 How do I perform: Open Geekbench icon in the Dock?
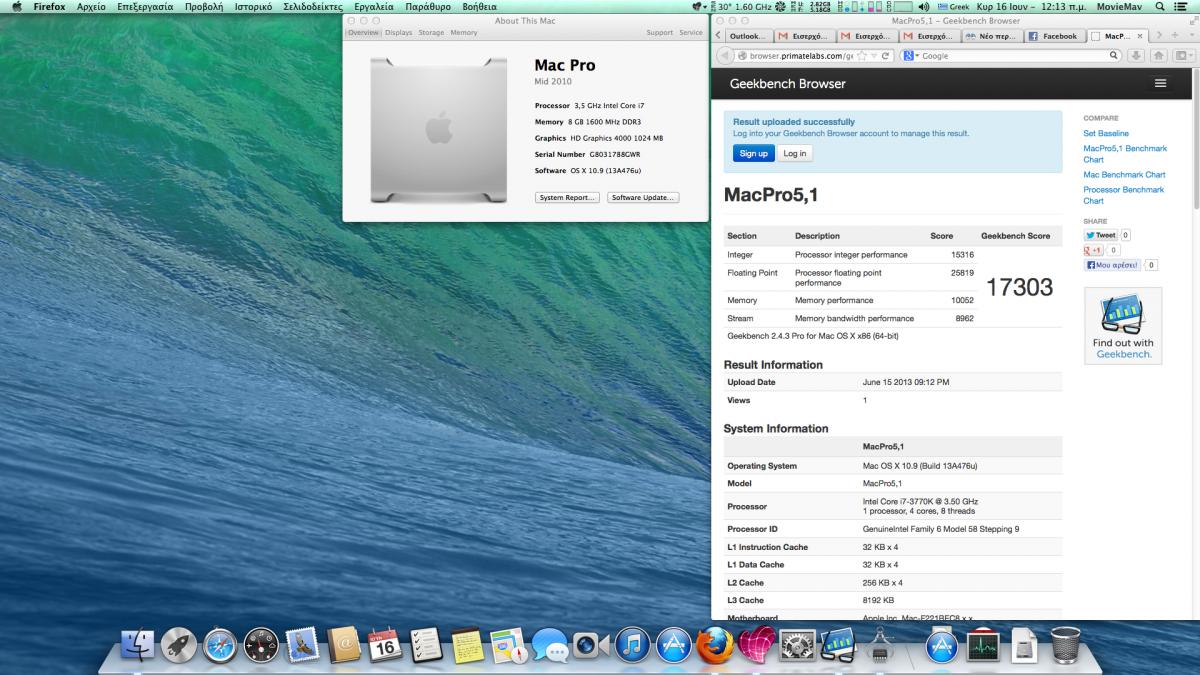(839, 645)
